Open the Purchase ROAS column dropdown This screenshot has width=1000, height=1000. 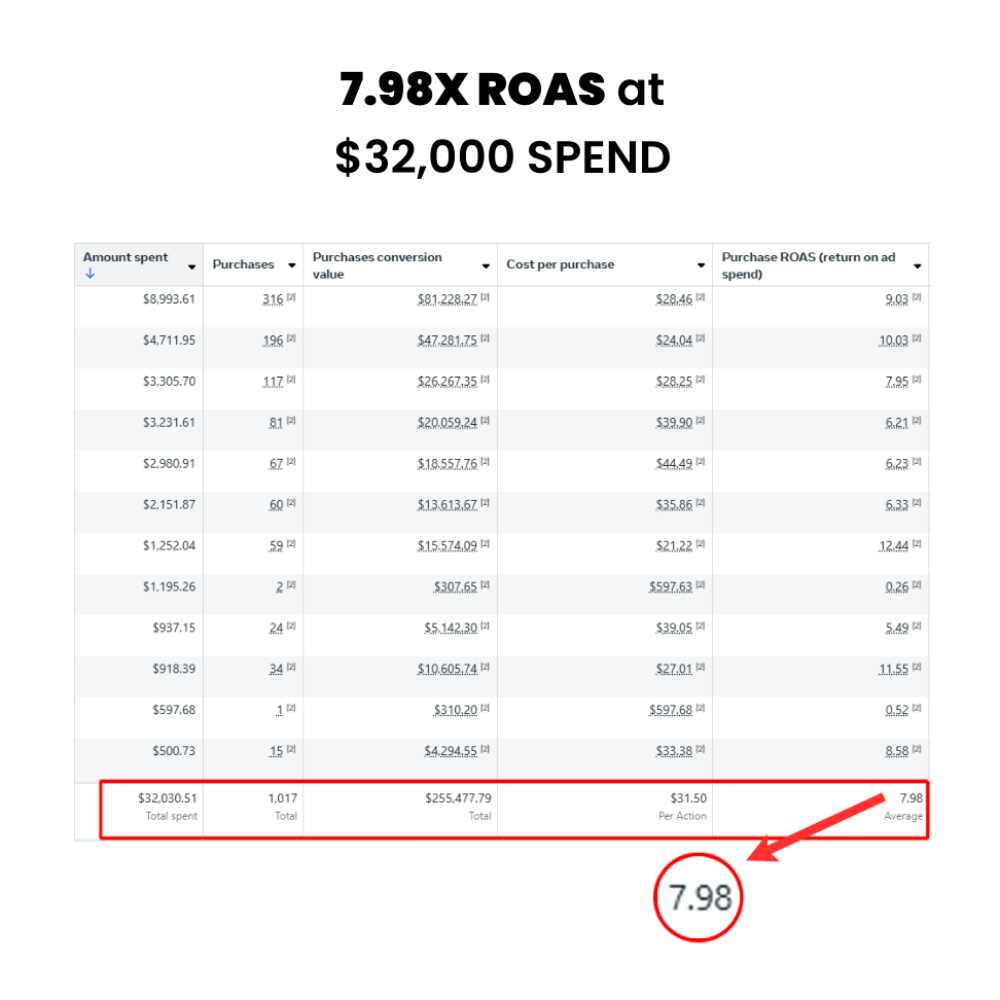916,264
